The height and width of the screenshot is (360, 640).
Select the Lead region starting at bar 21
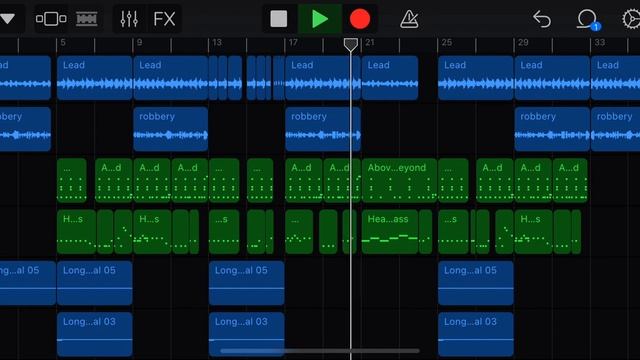390,78
